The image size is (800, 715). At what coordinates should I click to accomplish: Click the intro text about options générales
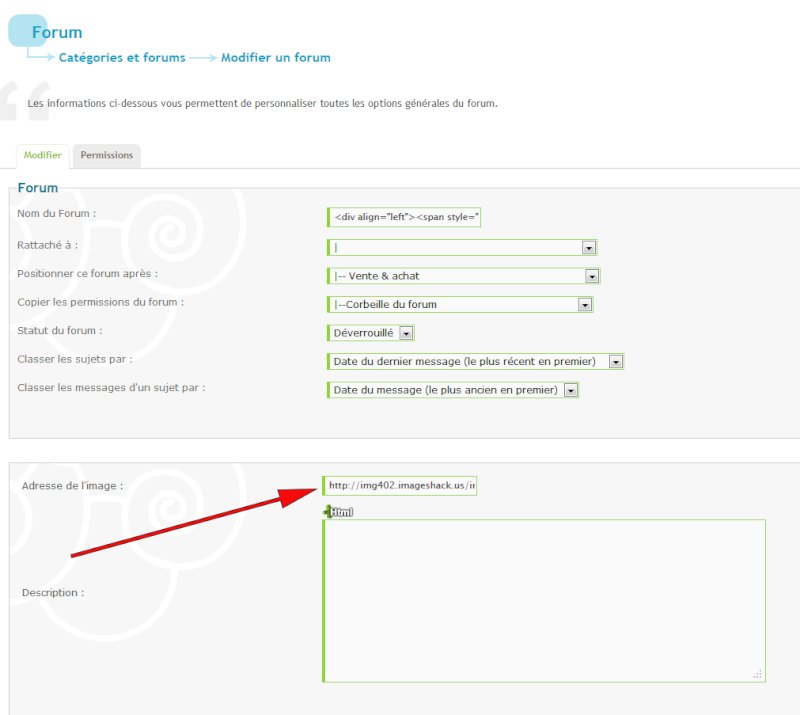(x=262, y=104)
